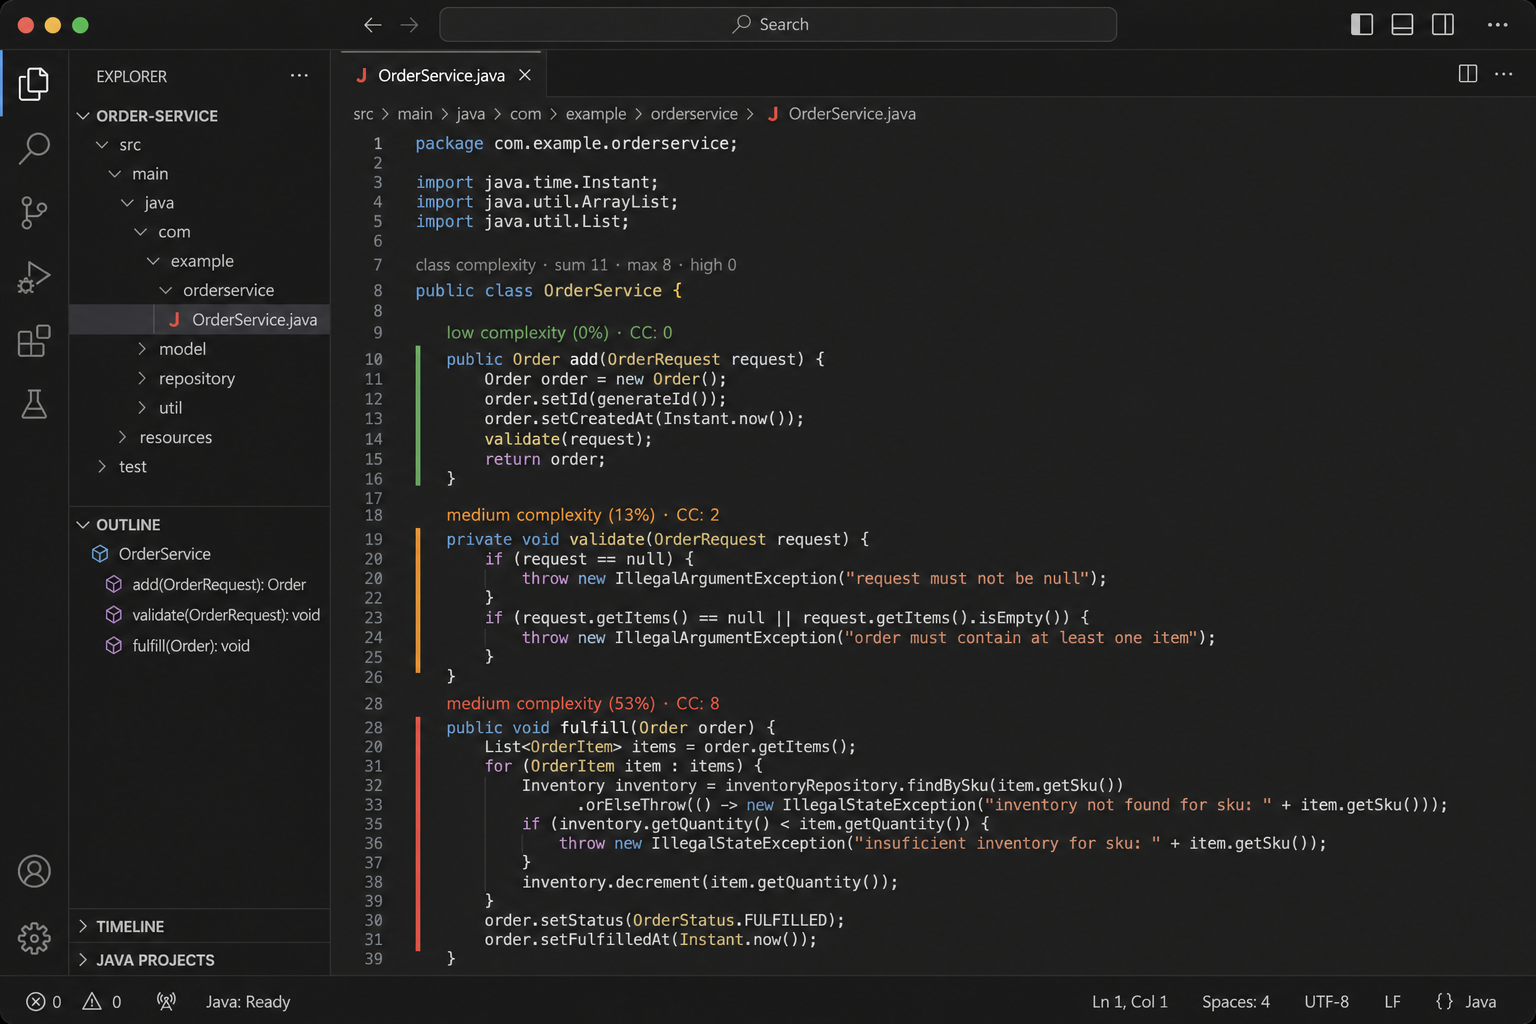Open editor more actions ellipsis

[1503, 73]
